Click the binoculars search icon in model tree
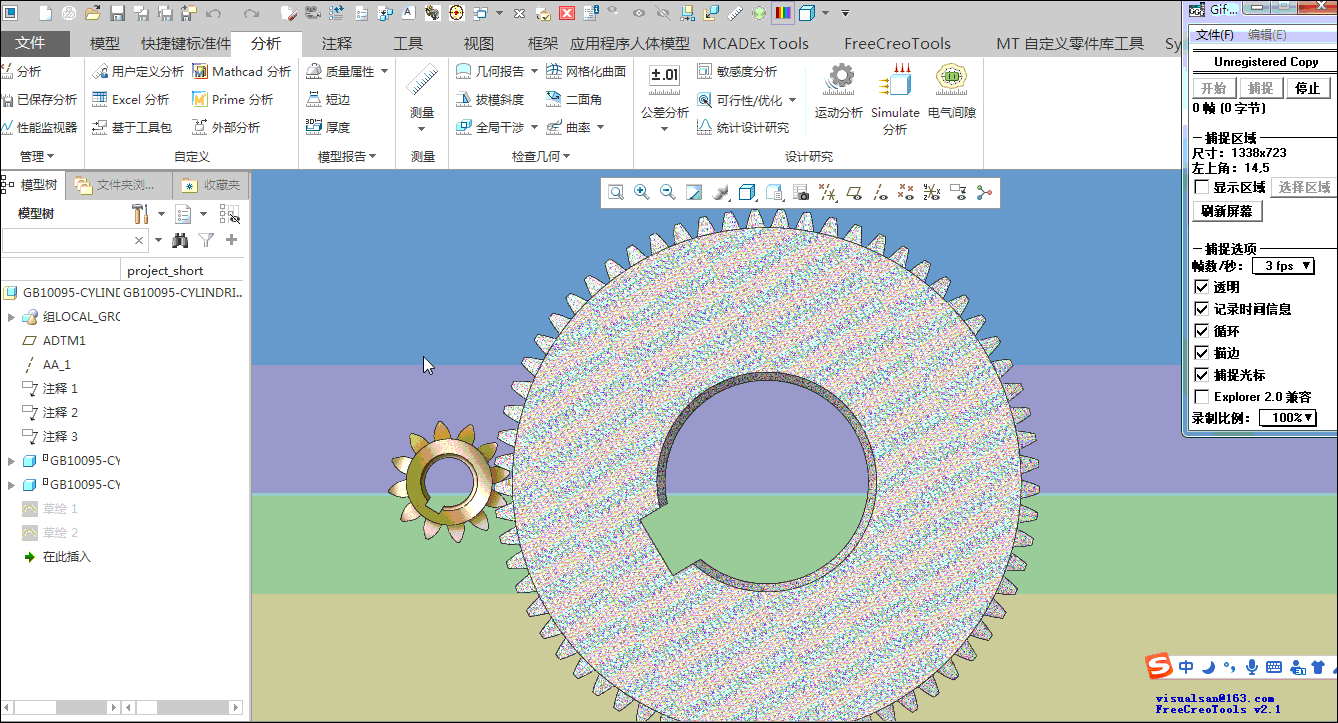Screen dimensions: 1338x723 point(180,240)
